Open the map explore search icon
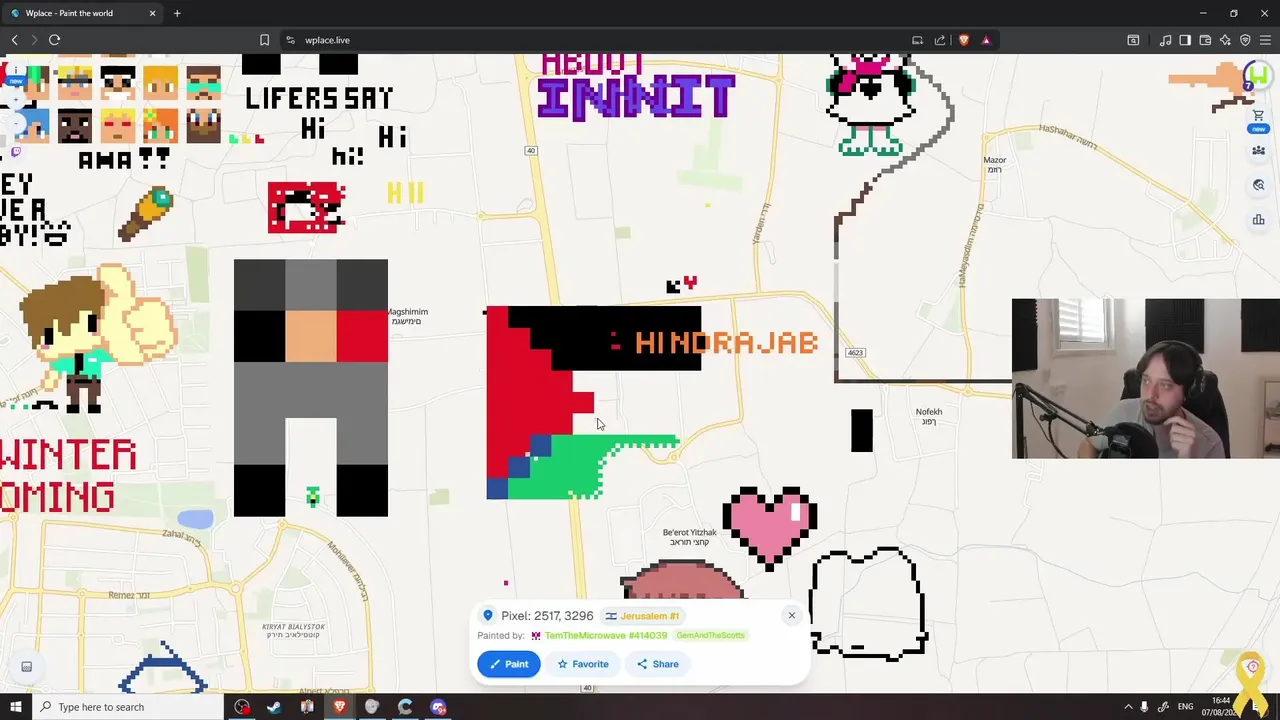1280x720 pixels. click(x=1258, y=185)
